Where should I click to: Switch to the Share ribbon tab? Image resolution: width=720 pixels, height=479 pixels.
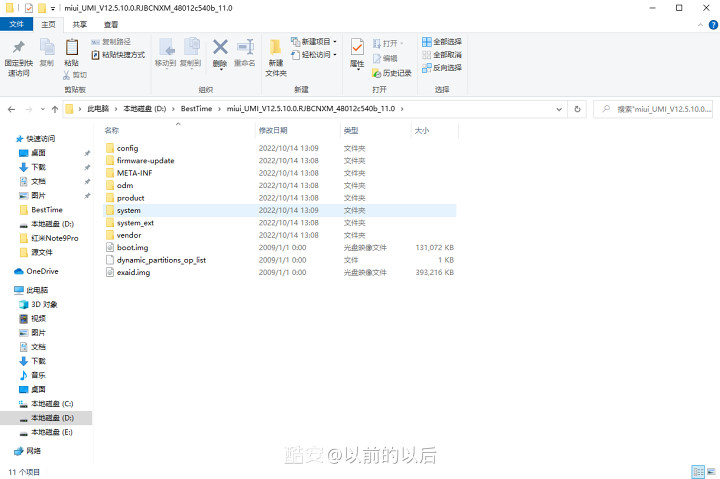[79, 24]
